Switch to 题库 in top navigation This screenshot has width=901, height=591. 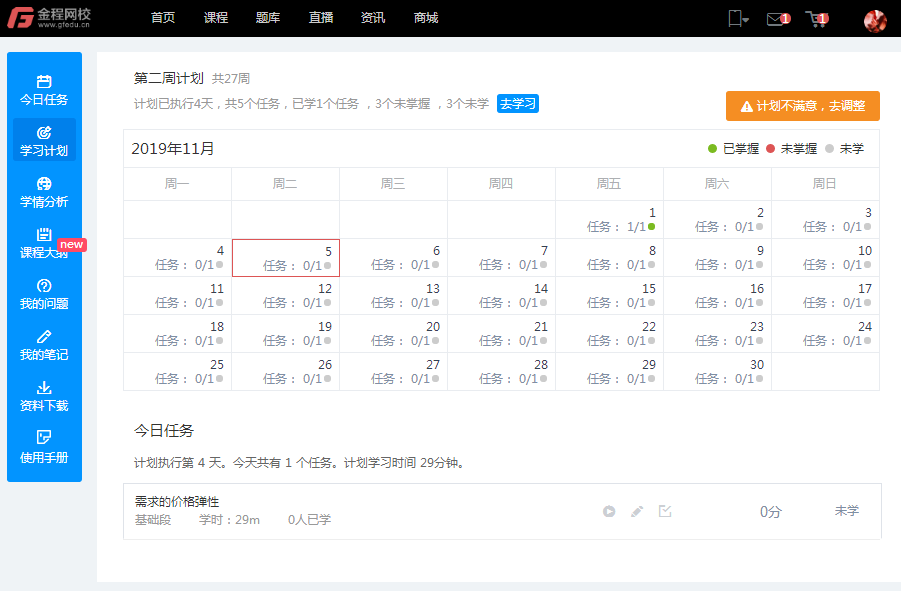coord(268,18)
